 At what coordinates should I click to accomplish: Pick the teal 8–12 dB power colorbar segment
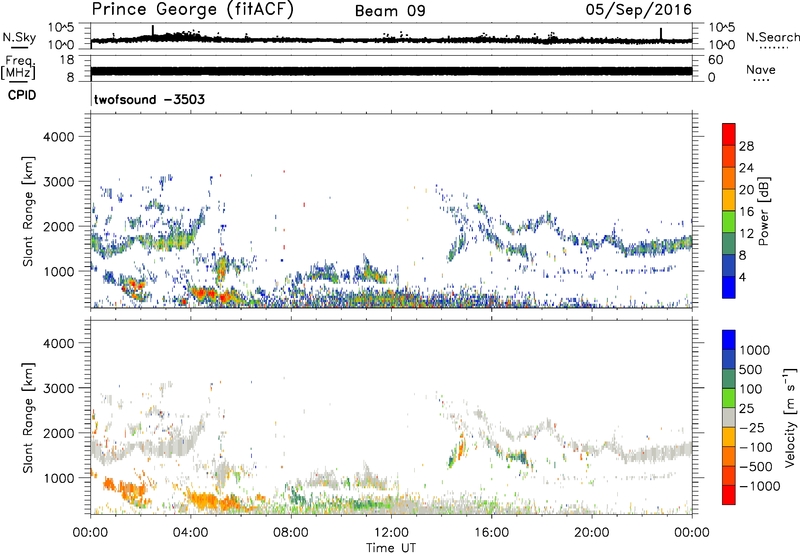pyautogui.click(x=729, y=244)
